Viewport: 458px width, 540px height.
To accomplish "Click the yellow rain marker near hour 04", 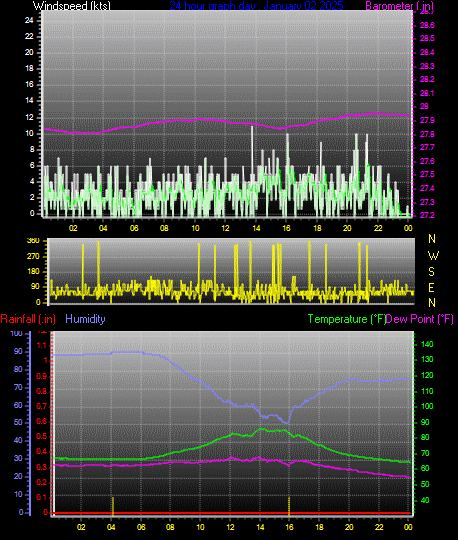I will (113, 506).
